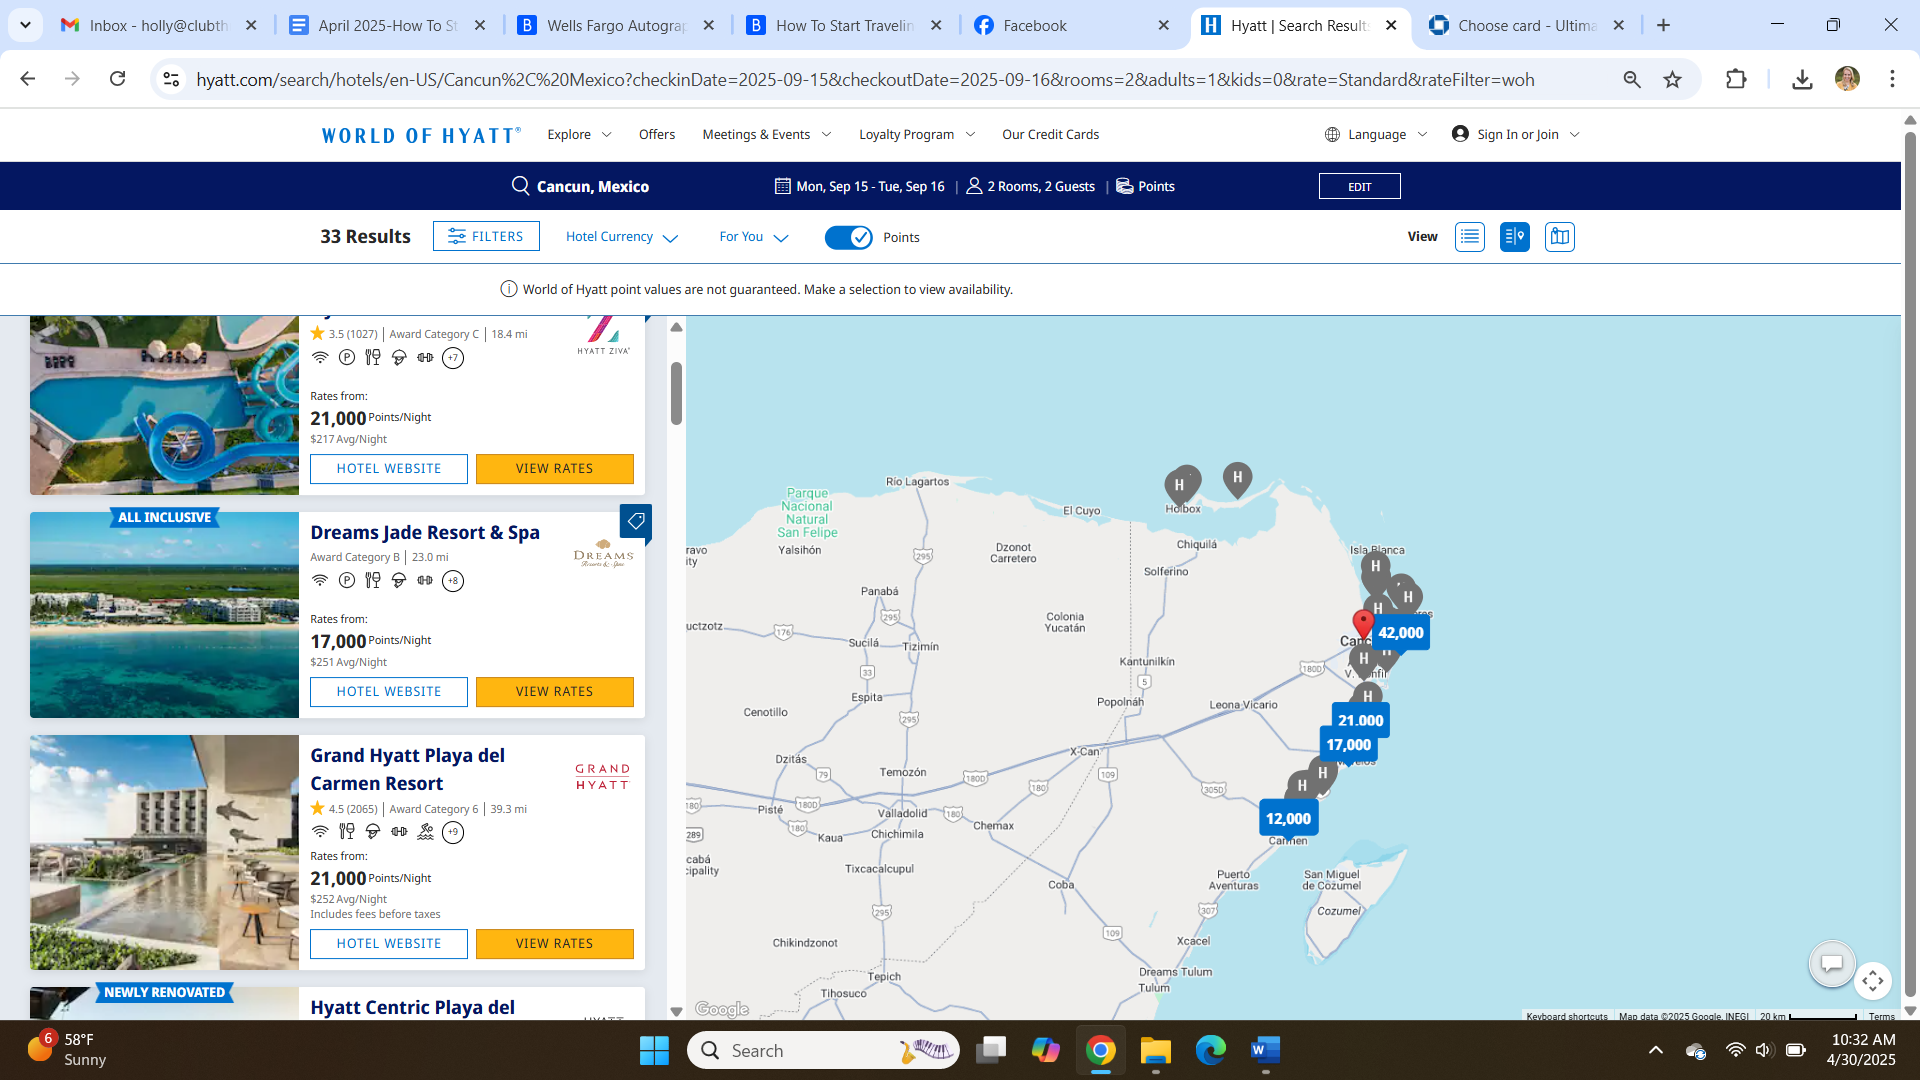Expand the Language dropdown
The width and height of the screenshot is (1920, 1080).
(1377, 134)
